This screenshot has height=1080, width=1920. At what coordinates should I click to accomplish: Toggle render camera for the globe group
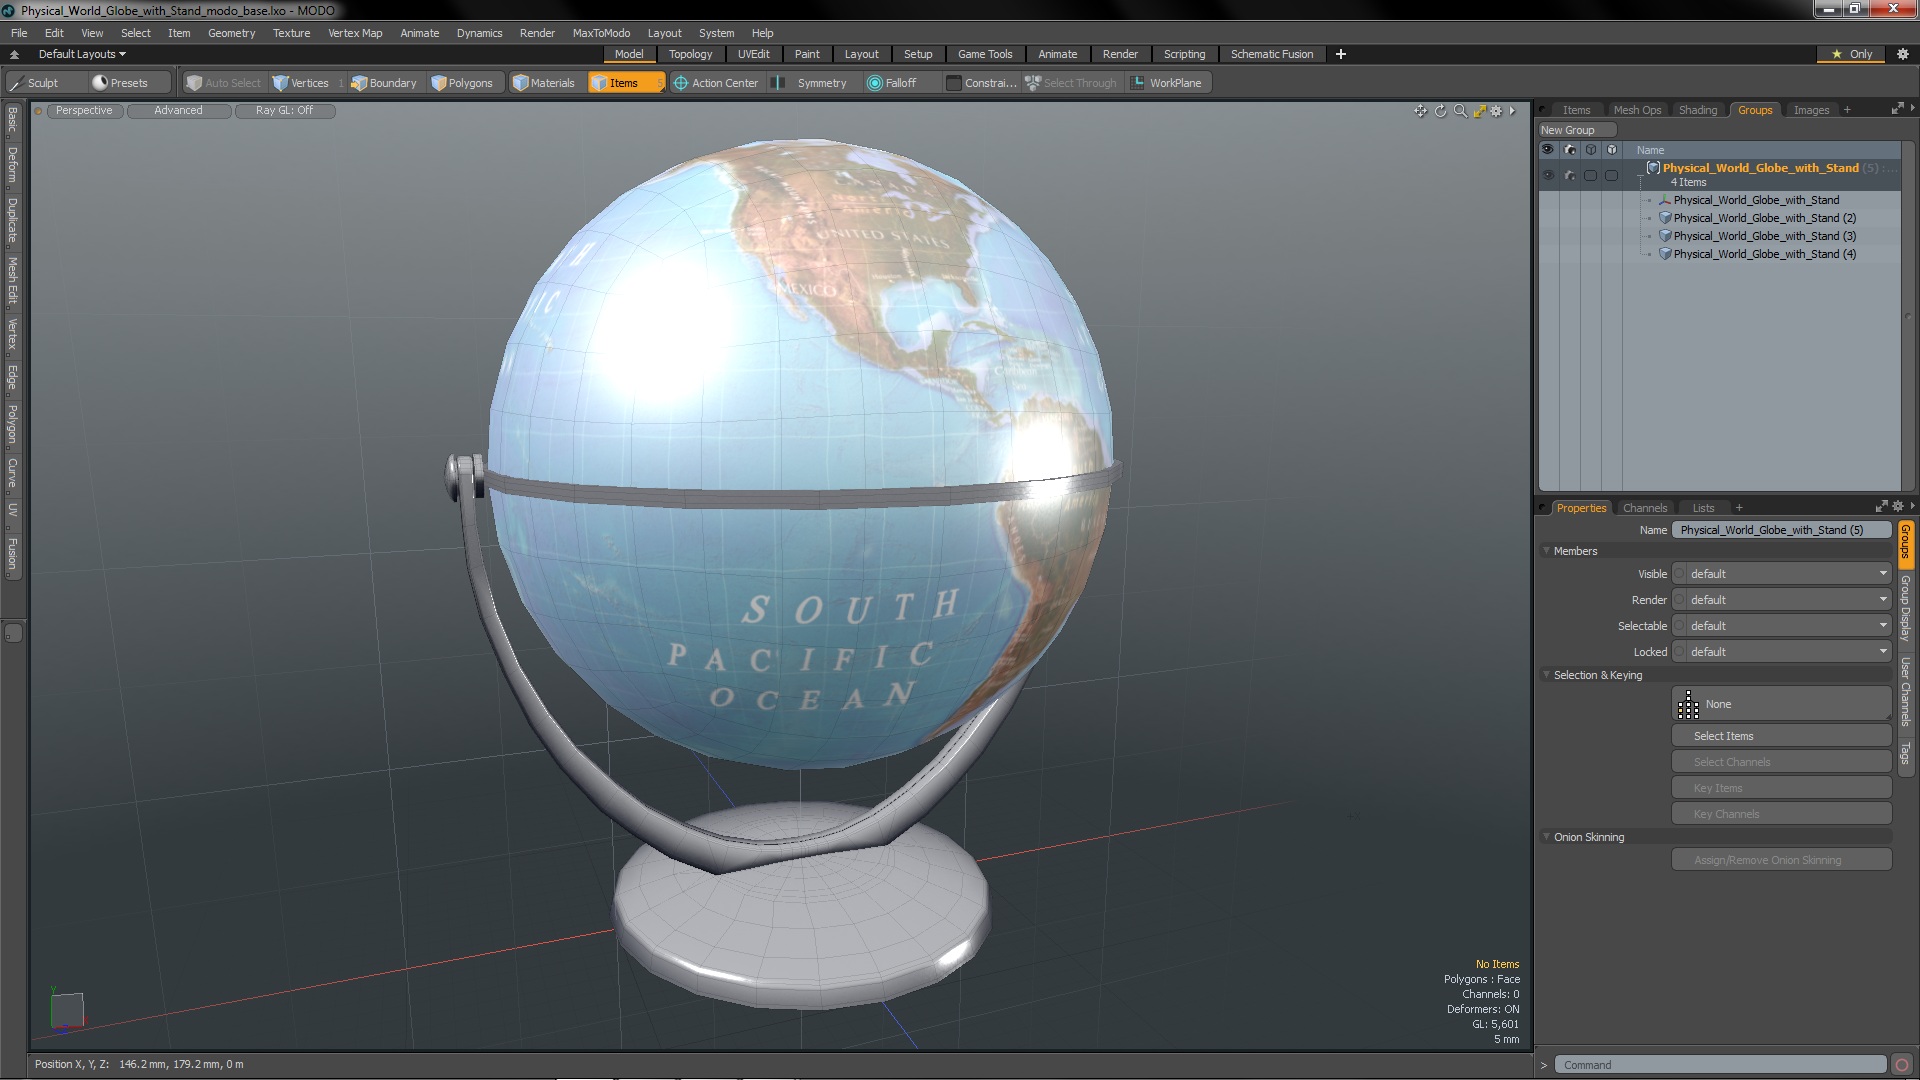(1569, 175)
